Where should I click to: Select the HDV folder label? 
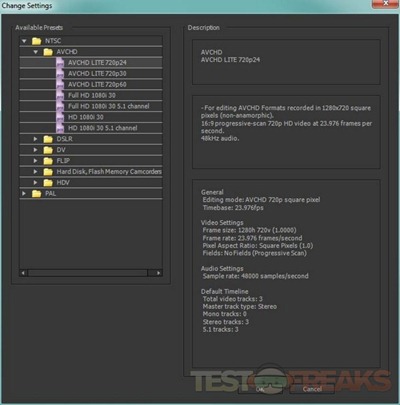pyautogui.click(x=63, y=183)
